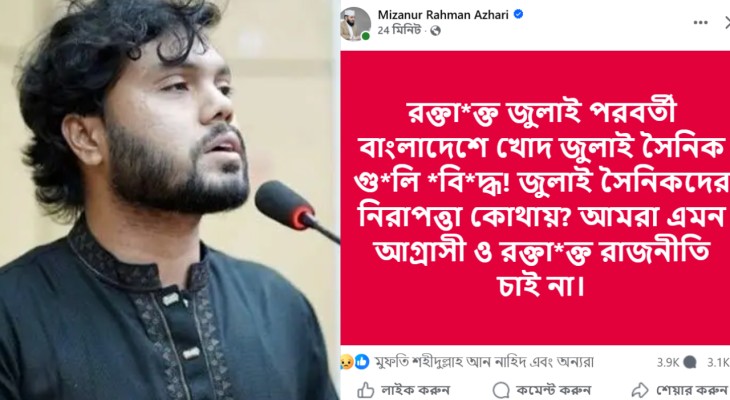Open the 24 মিনিট timestamp link
The height and width of the screenshot is (400, 730).
398,30
